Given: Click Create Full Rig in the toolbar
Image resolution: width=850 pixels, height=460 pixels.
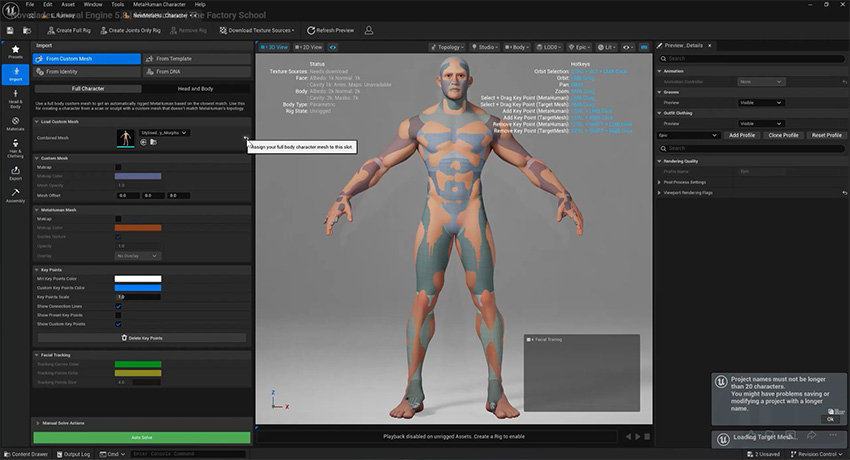Looking at the screenshot, I should pyautogui.click(x=69, y=30).
